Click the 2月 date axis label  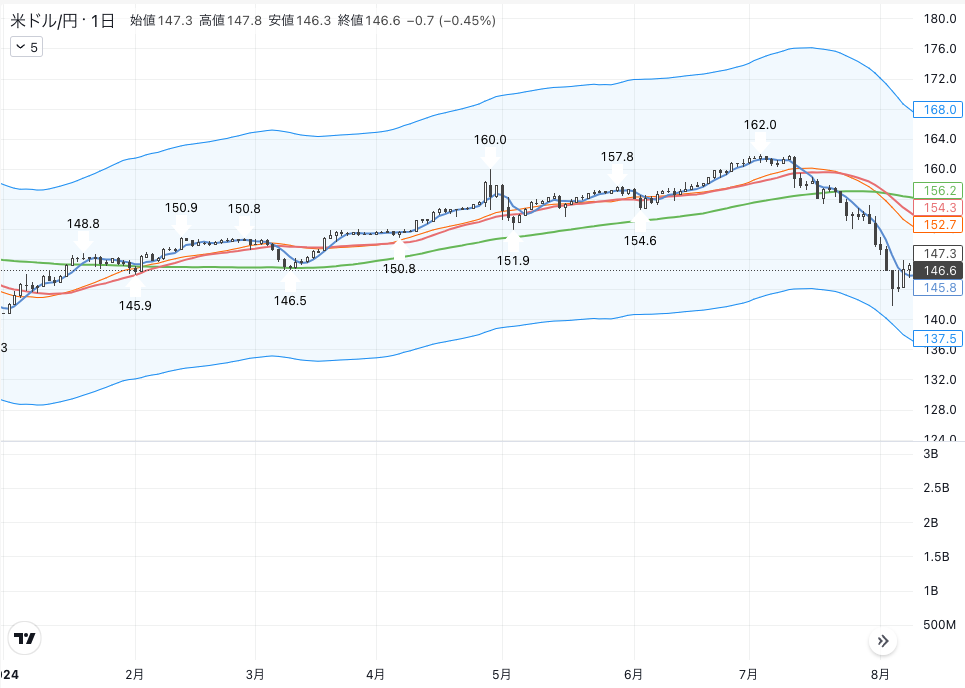click(x=134, y=674)
